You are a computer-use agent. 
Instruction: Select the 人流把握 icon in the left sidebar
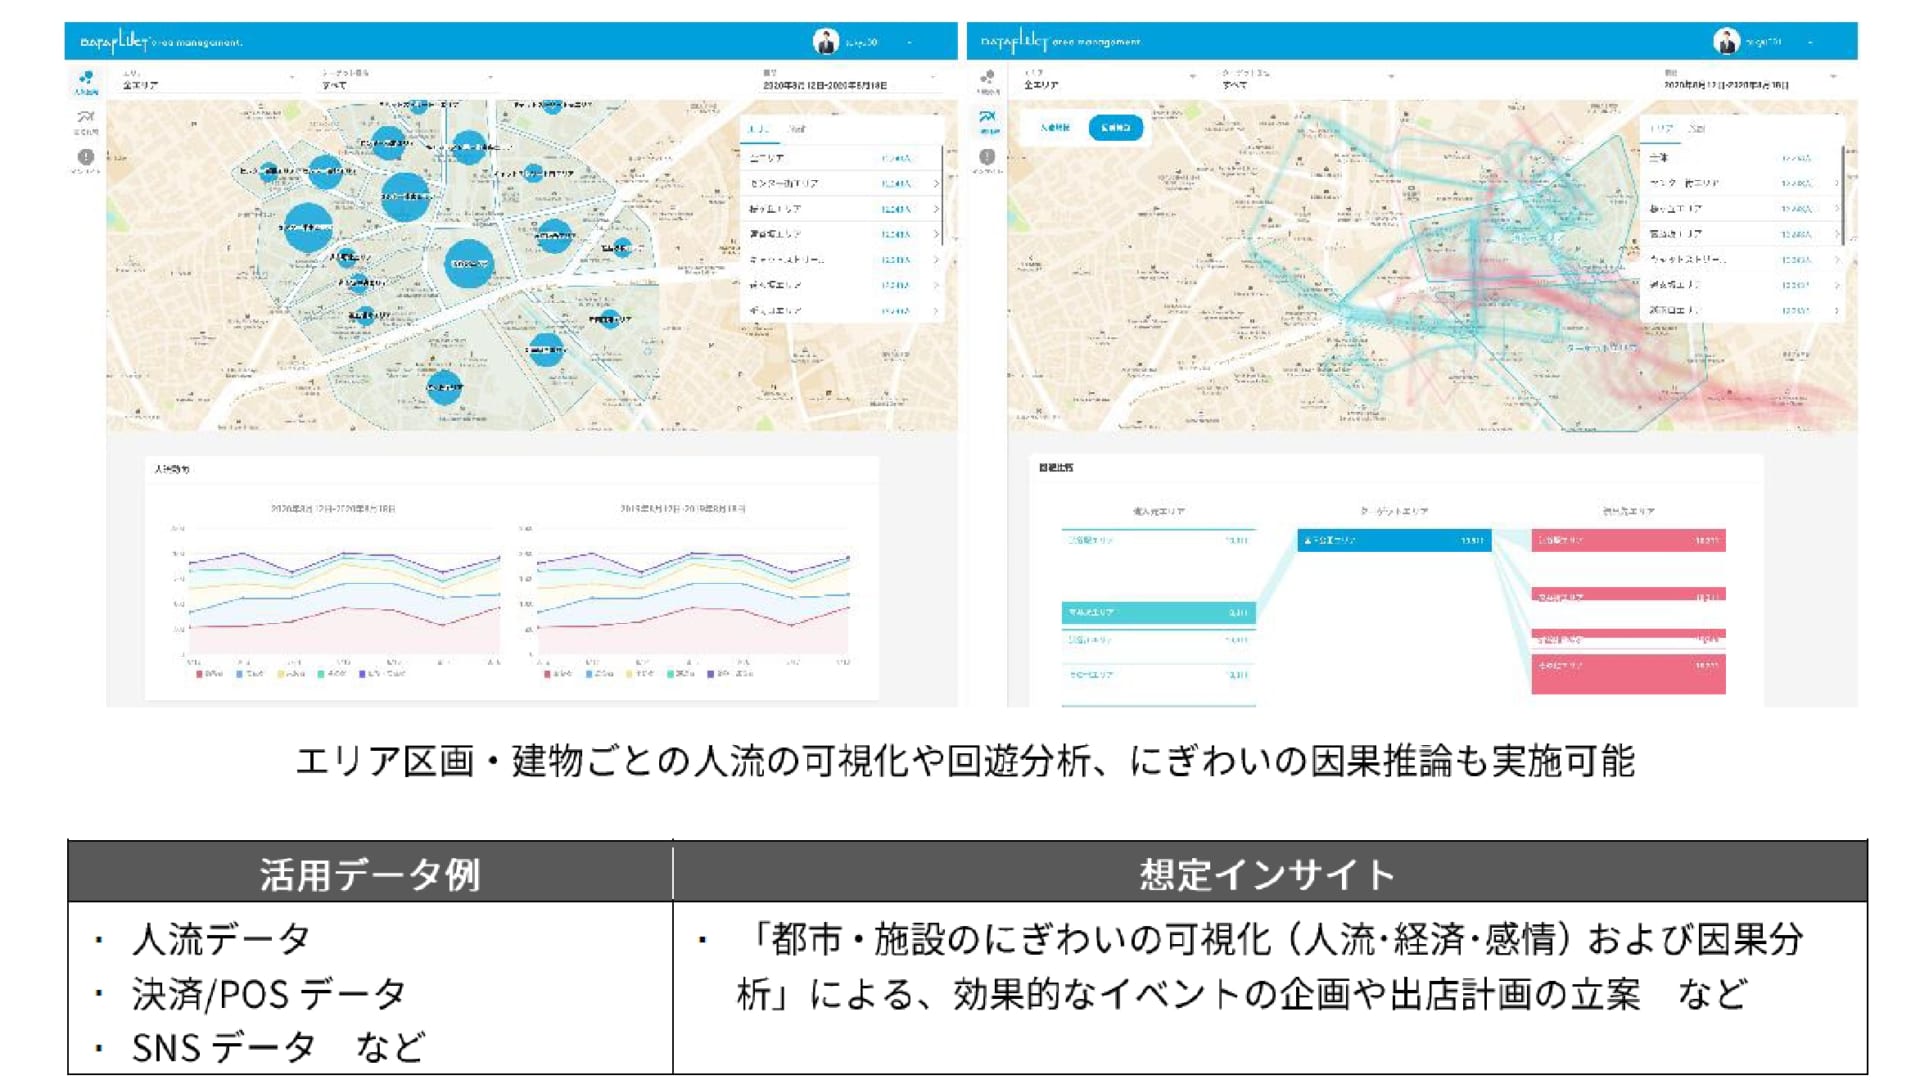pyautogui.click(x=87, y=77)
